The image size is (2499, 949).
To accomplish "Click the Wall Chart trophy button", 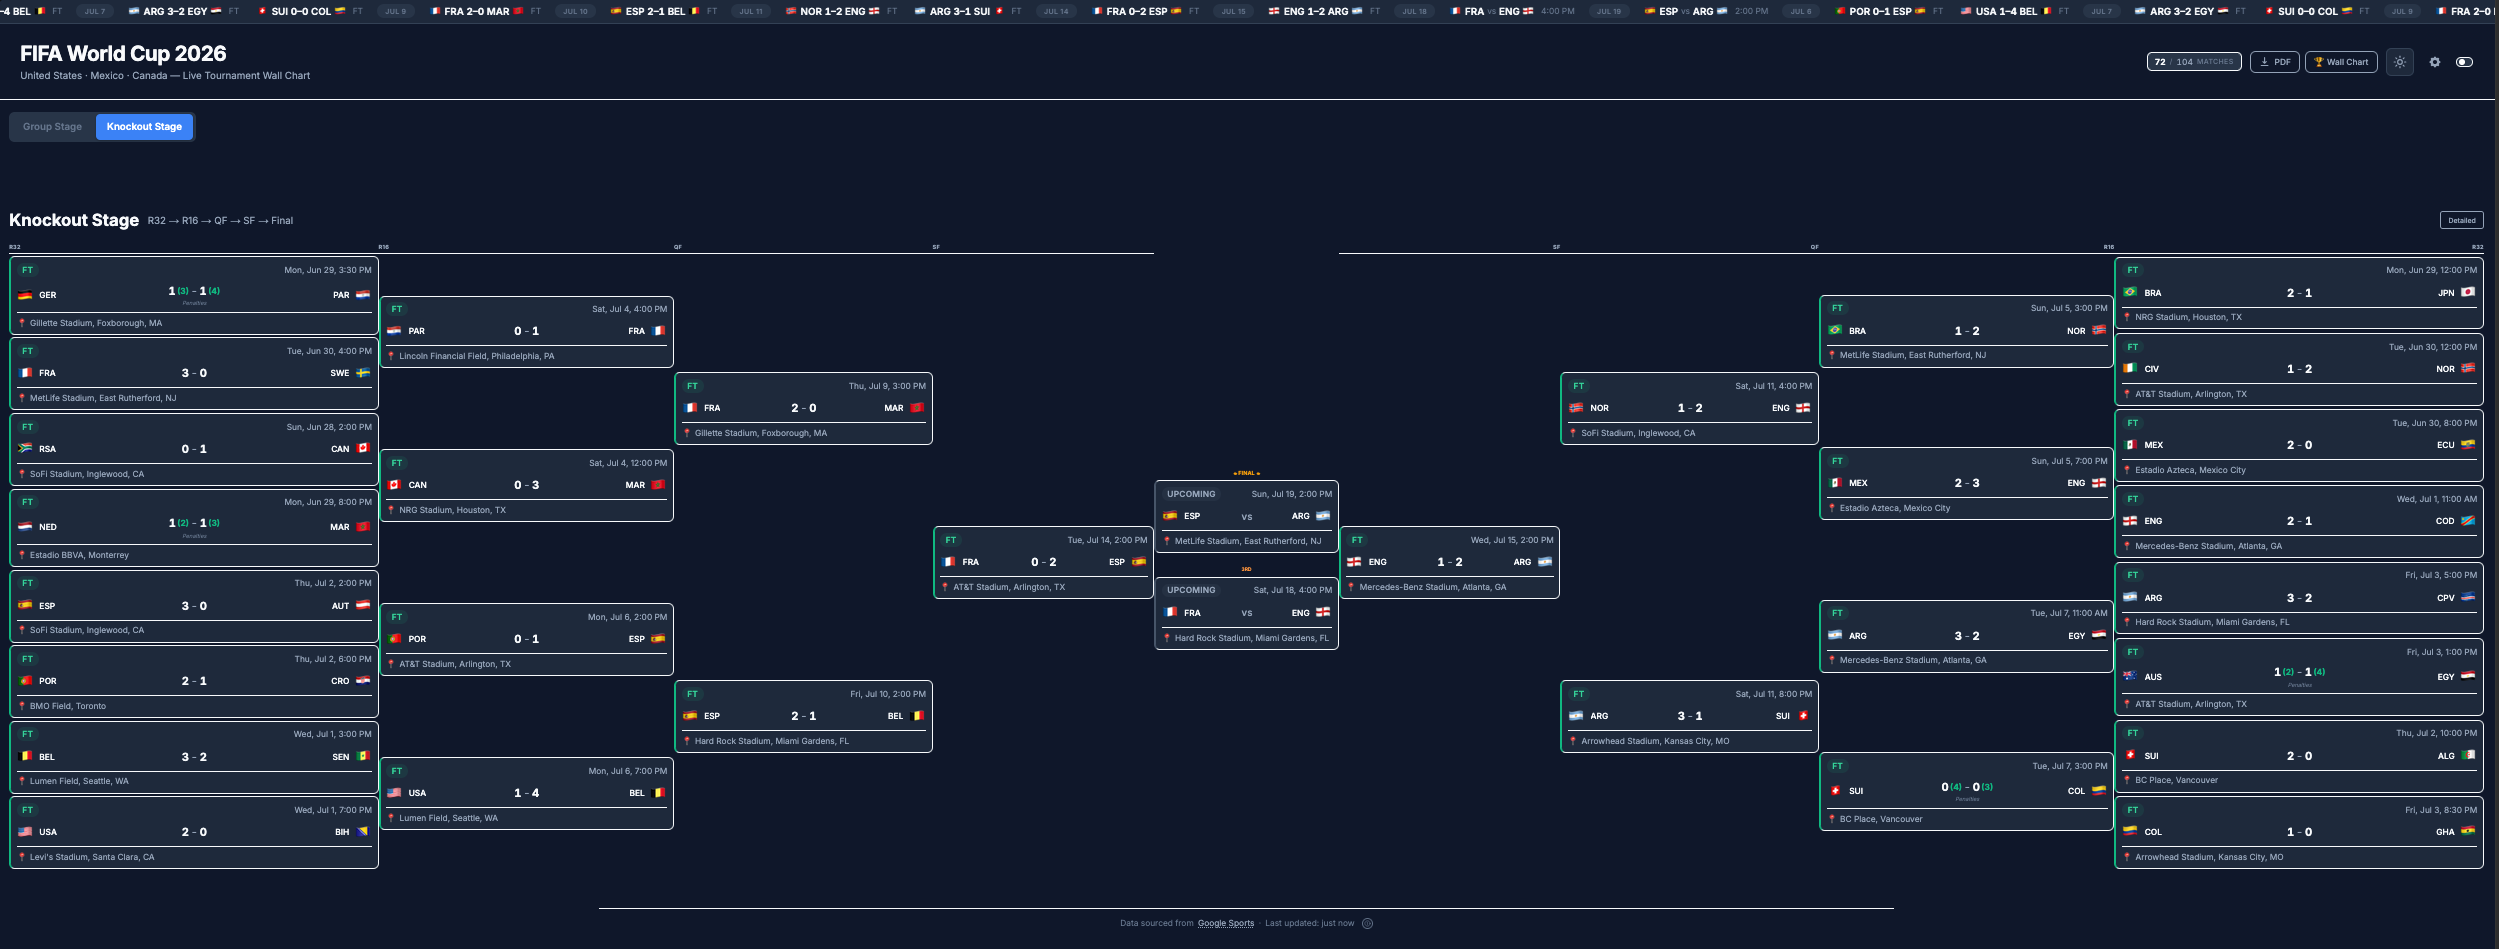I will [2341, 62].
